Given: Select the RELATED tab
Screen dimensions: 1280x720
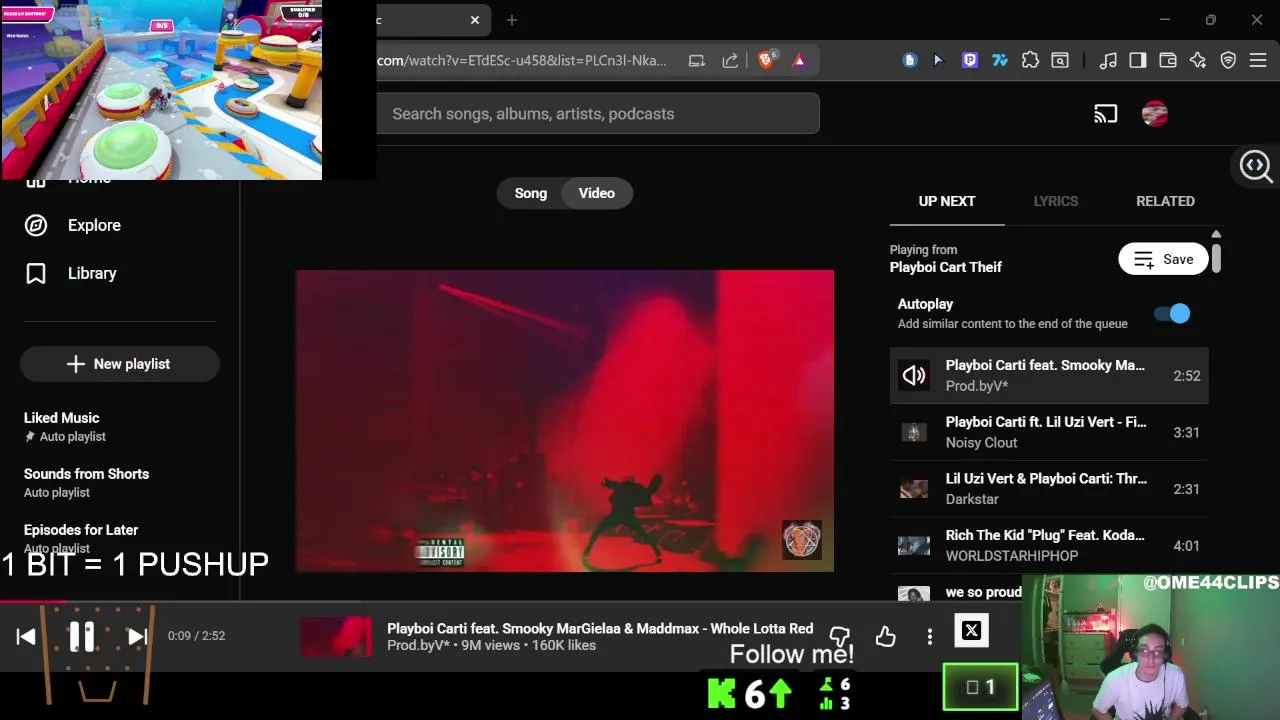Looking at the screenshot, I should [1165, 201].
